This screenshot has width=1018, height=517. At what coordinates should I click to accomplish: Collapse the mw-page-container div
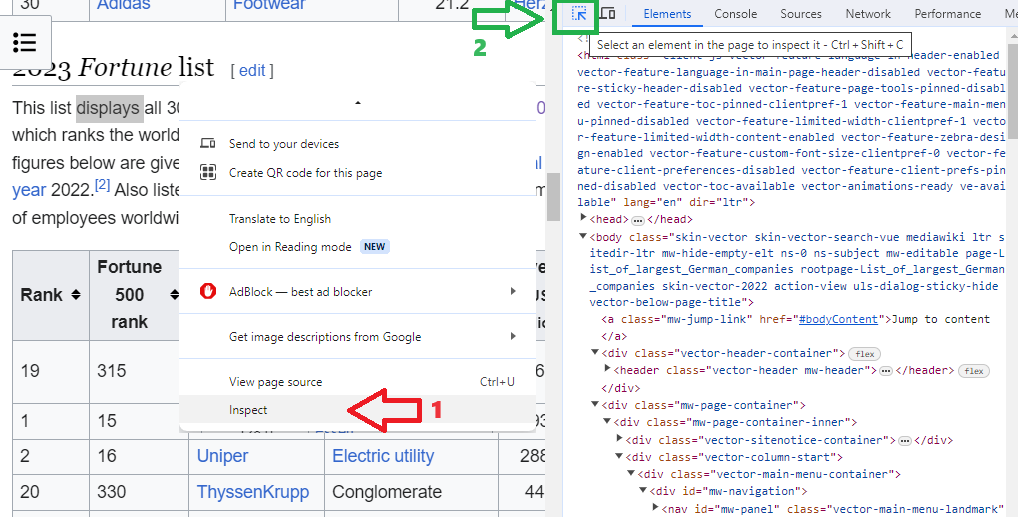(x=595, y=405)
